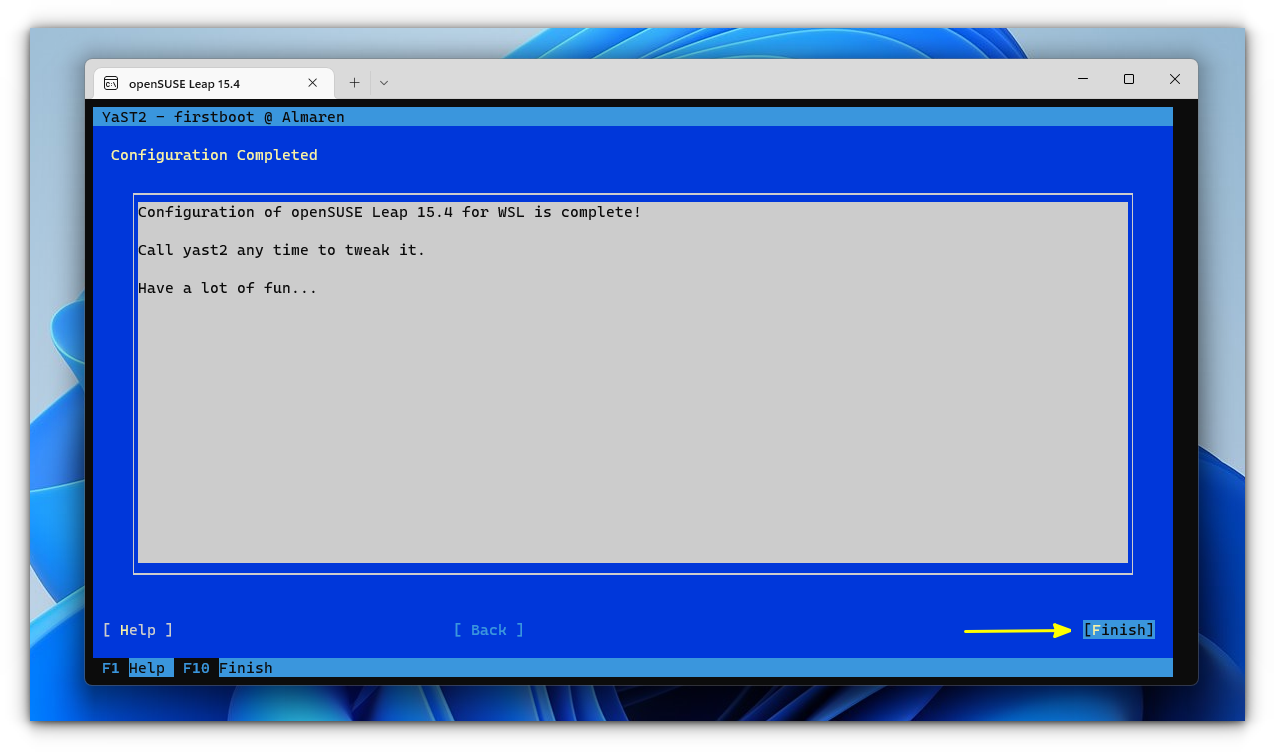1275x753 pixels.
Task: Click the highlighted Finish button
Action: click(x=1118, y=630)
